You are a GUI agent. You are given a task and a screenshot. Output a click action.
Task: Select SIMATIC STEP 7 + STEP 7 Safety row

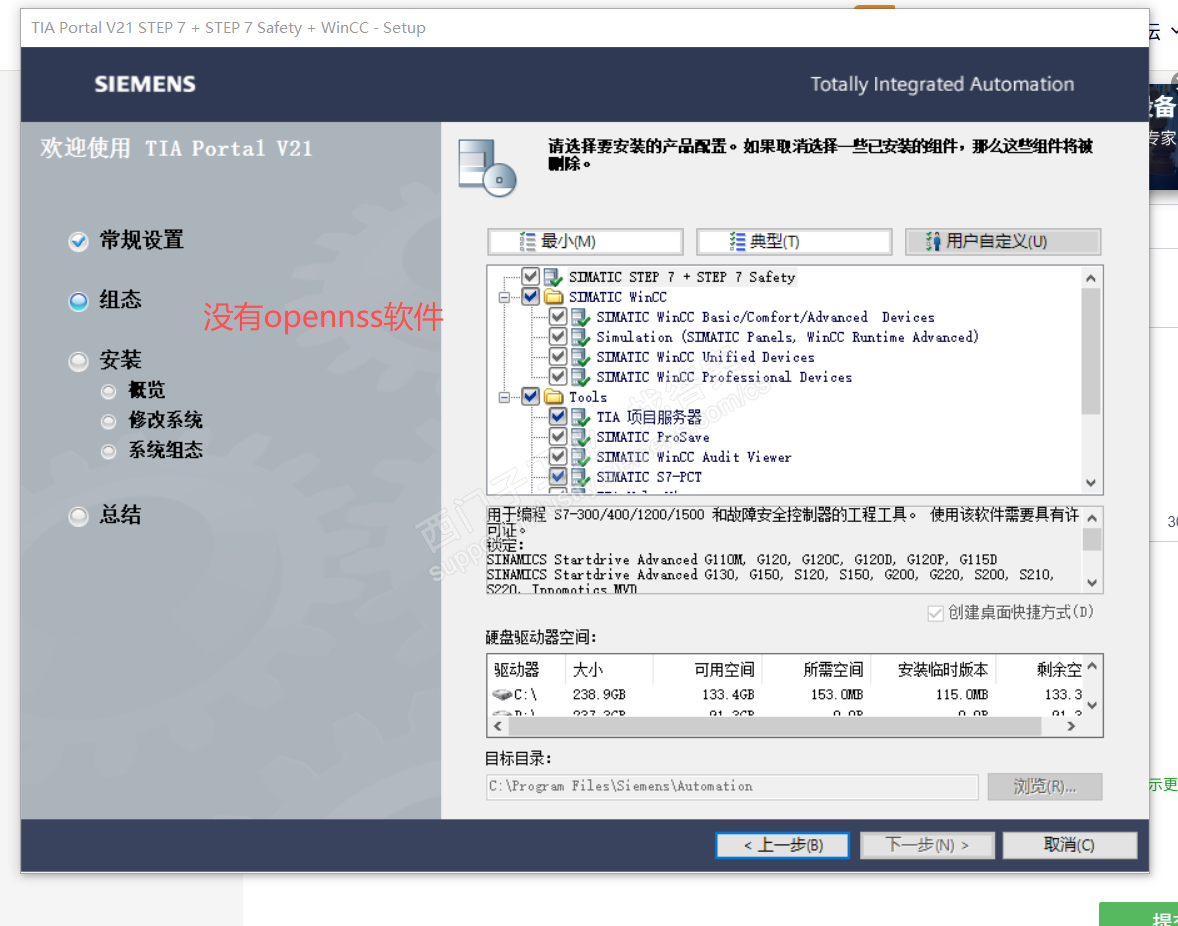point(681,277)
